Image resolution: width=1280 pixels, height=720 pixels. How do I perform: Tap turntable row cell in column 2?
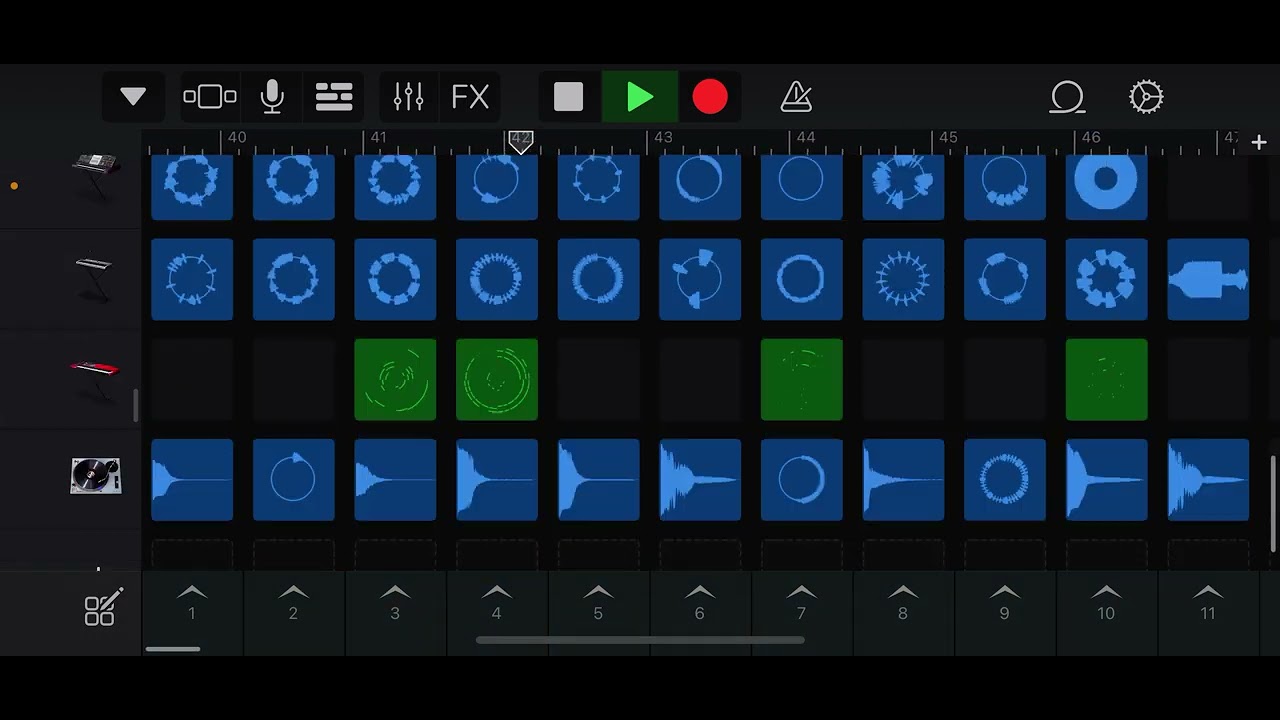tap(294, 480)
